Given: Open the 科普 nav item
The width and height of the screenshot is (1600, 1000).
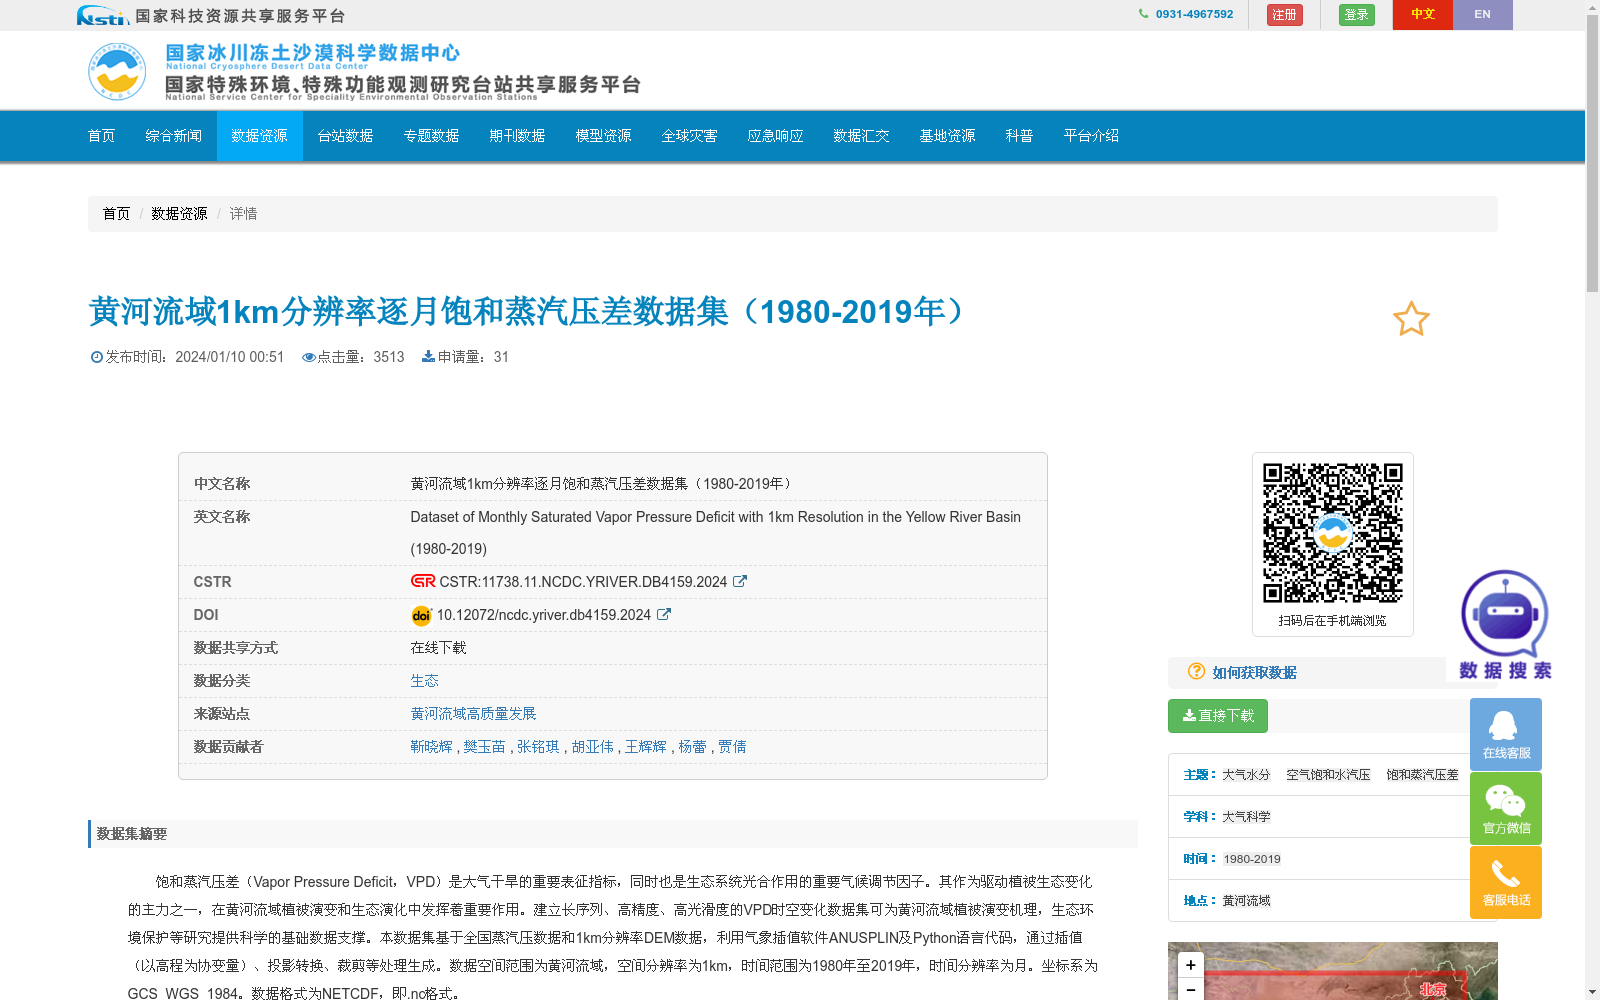Looking at the screenshot, I should [1019, 136].
